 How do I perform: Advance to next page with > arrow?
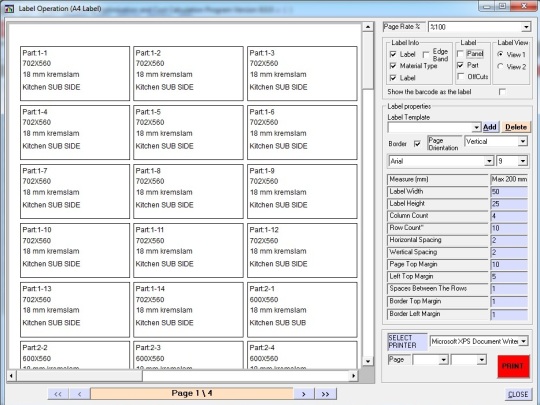pyautogui.click(x=303, y=394)
